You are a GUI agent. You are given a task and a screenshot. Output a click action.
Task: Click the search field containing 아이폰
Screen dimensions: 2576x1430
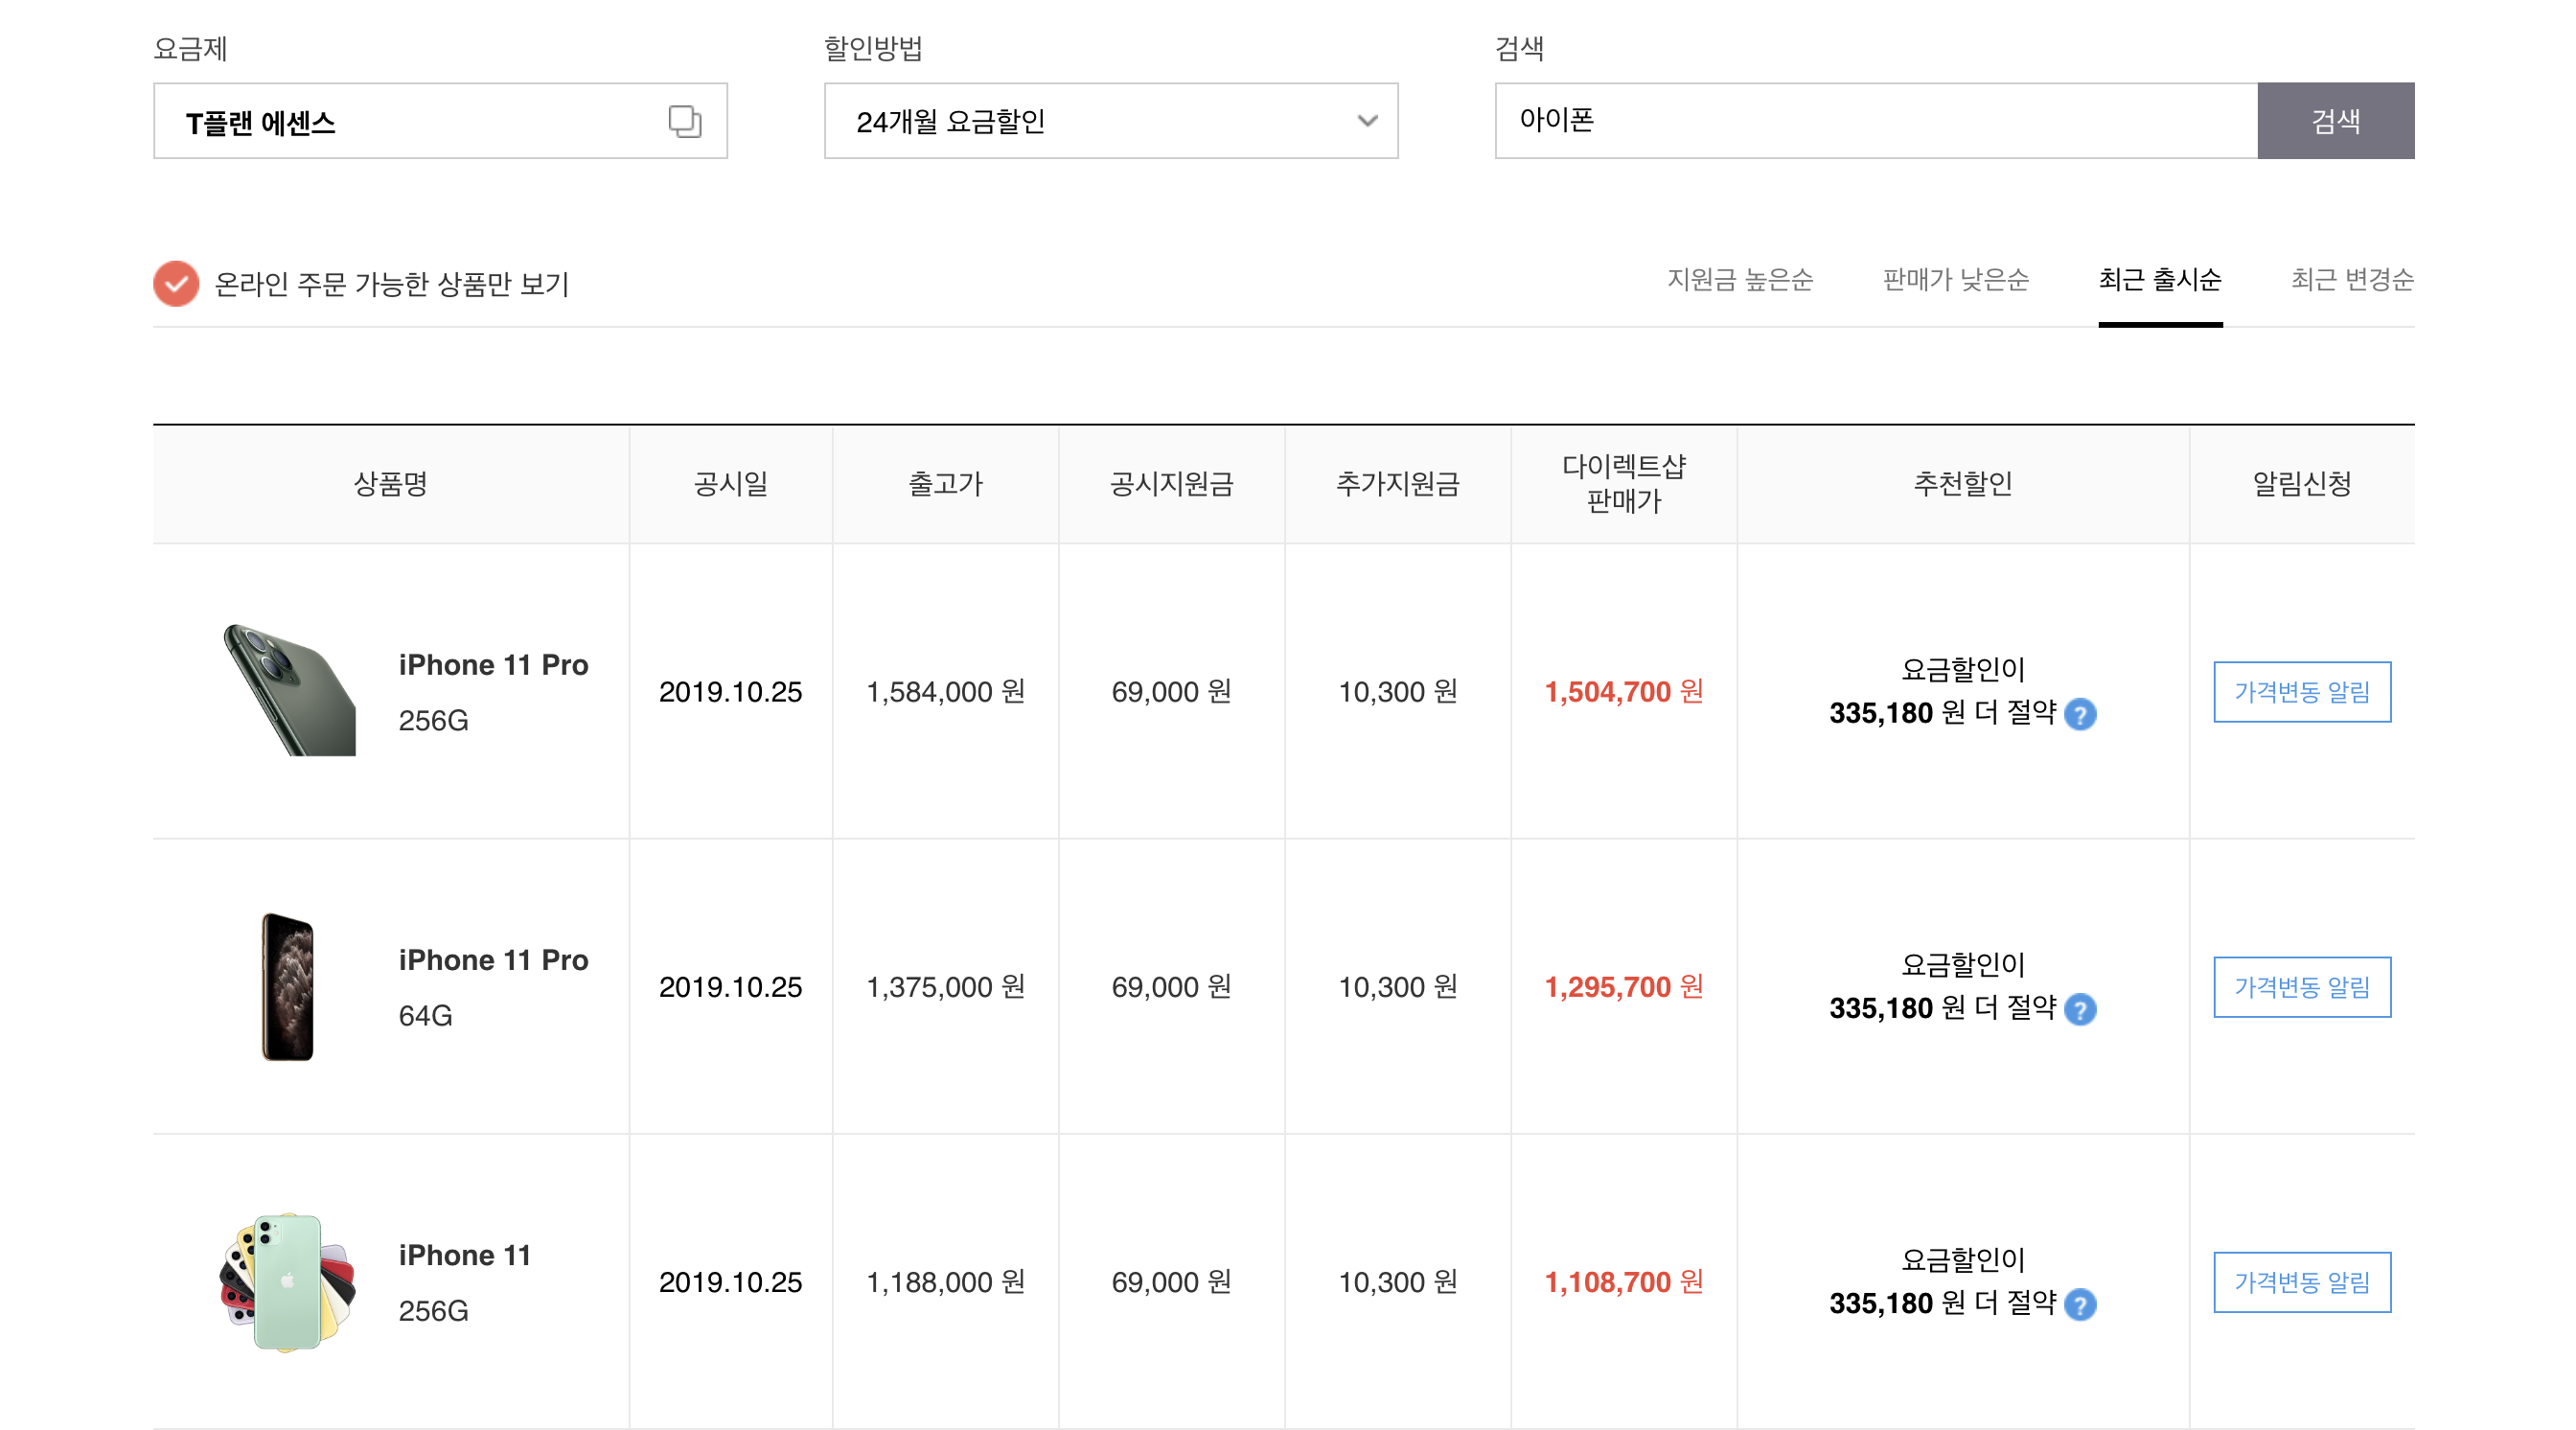(1875, 121)
